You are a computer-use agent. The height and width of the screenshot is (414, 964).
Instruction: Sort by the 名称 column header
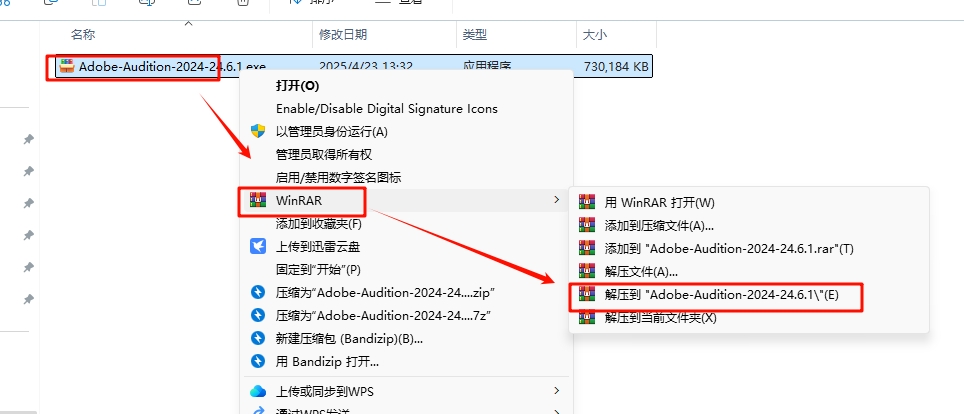[x=83, y=35]
